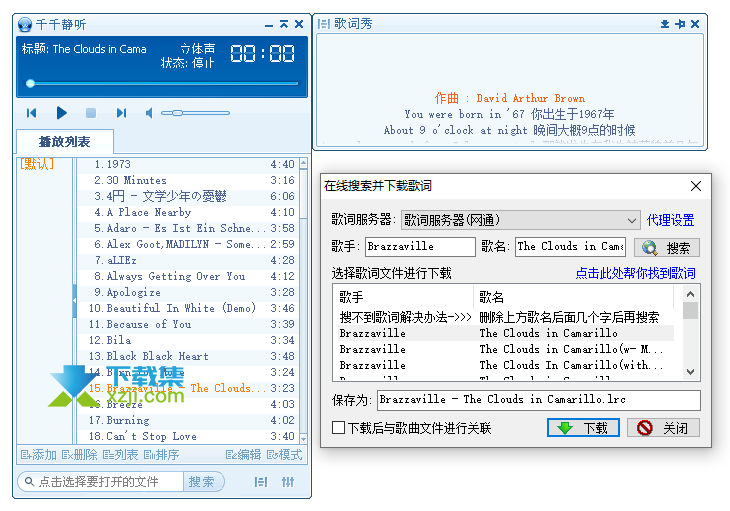
Task: Toggle the lyrics window icon beside equalizer
Action: coord(261,482)
